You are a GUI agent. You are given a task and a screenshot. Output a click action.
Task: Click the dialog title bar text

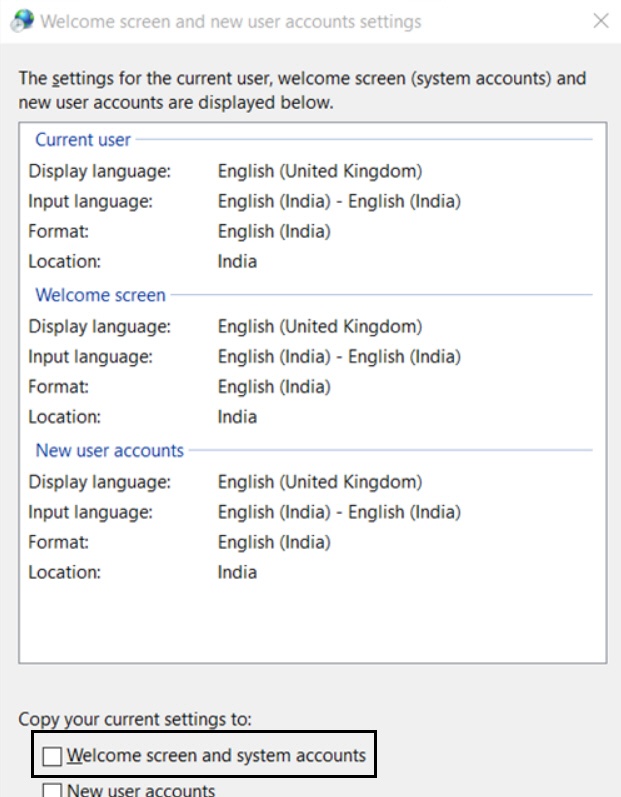(231, 21)
